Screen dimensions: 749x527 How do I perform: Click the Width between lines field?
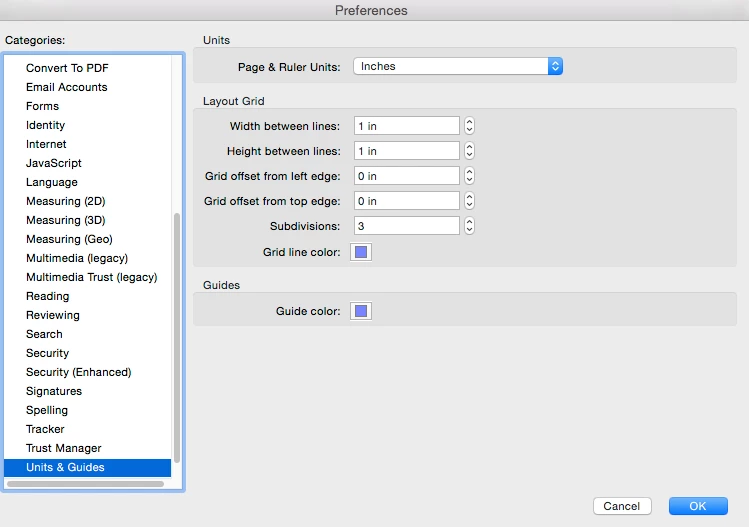coord(407,126)
